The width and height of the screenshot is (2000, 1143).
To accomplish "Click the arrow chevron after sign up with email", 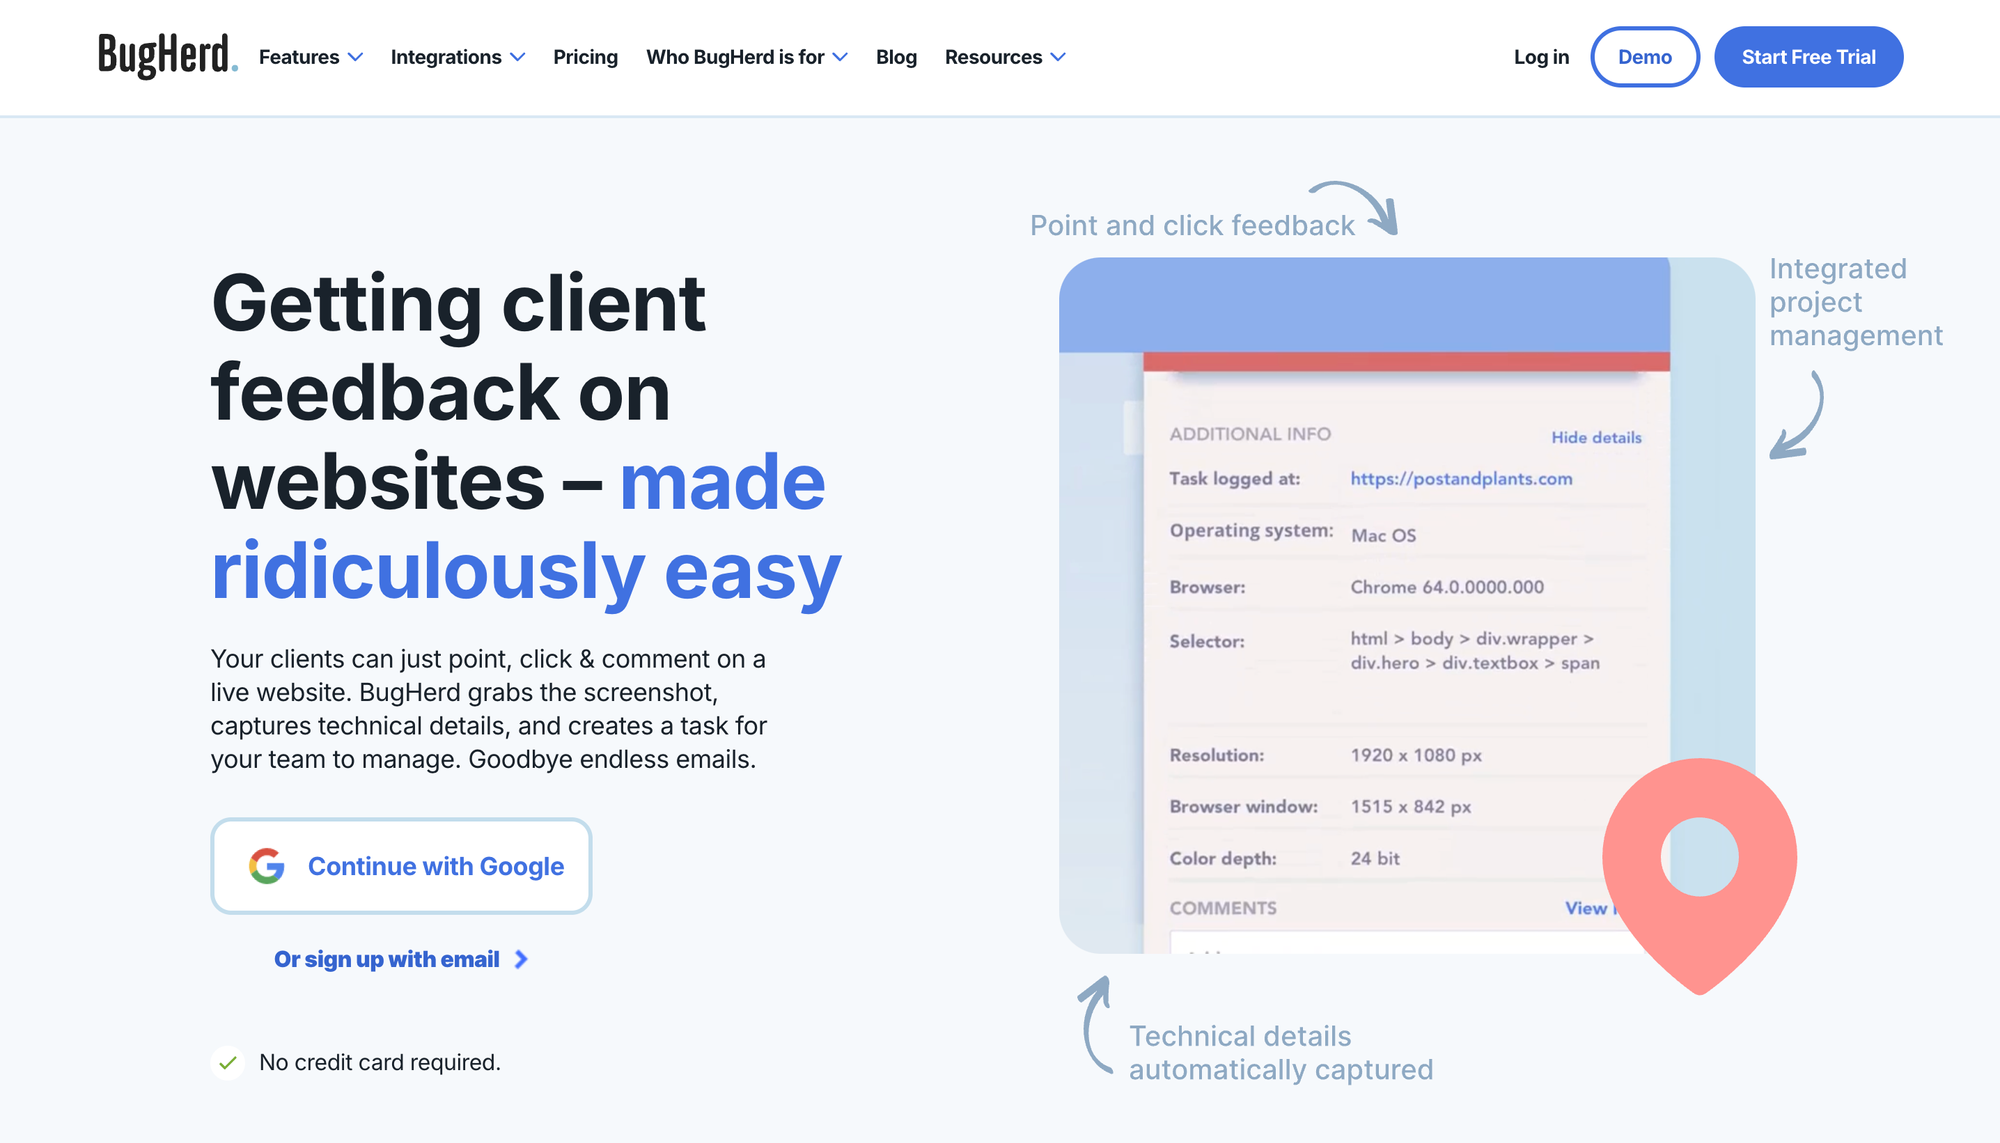I will pos(520,959).
